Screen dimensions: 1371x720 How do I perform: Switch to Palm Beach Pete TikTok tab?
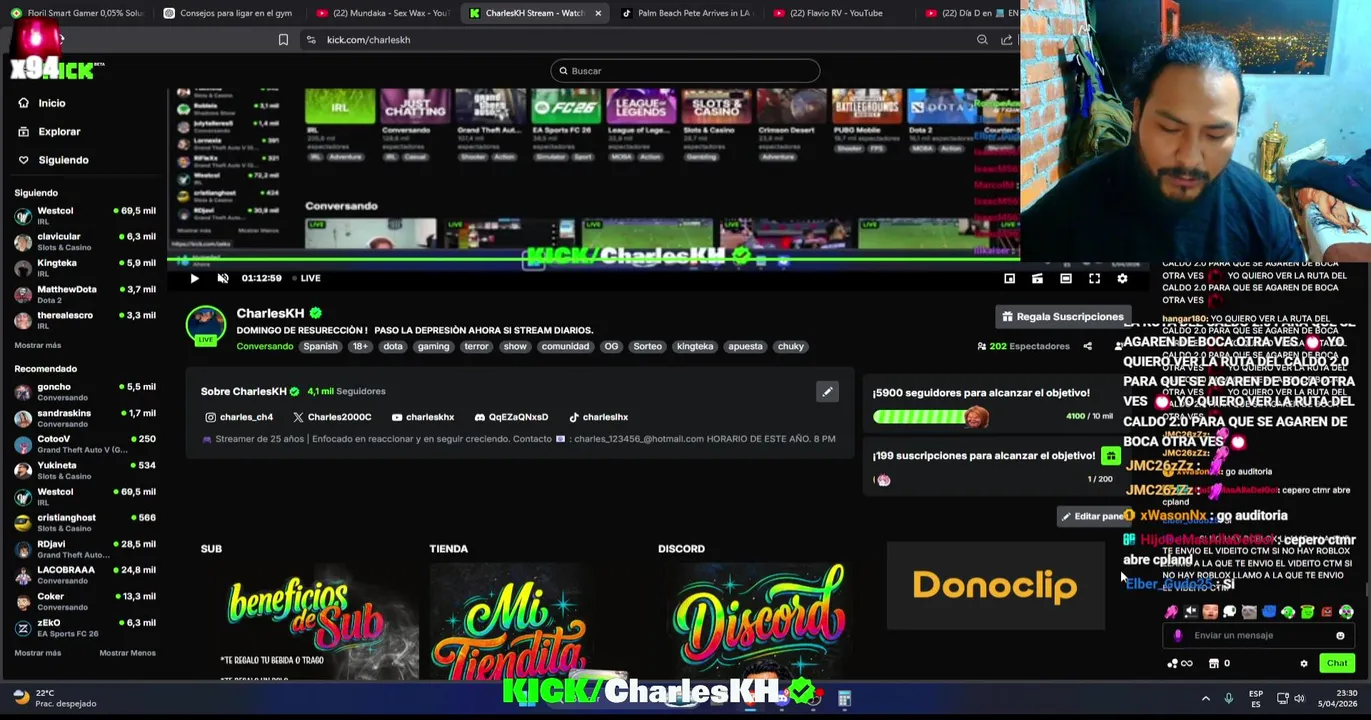pos(685,13)
